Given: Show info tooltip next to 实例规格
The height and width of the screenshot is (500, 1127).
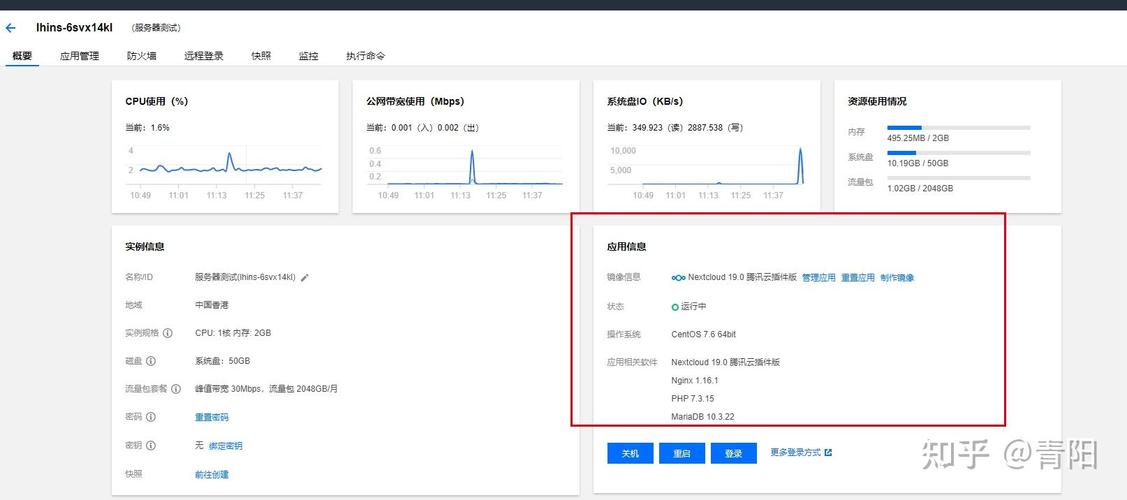Looking at the screenshot, I should [x=167, y=333].
